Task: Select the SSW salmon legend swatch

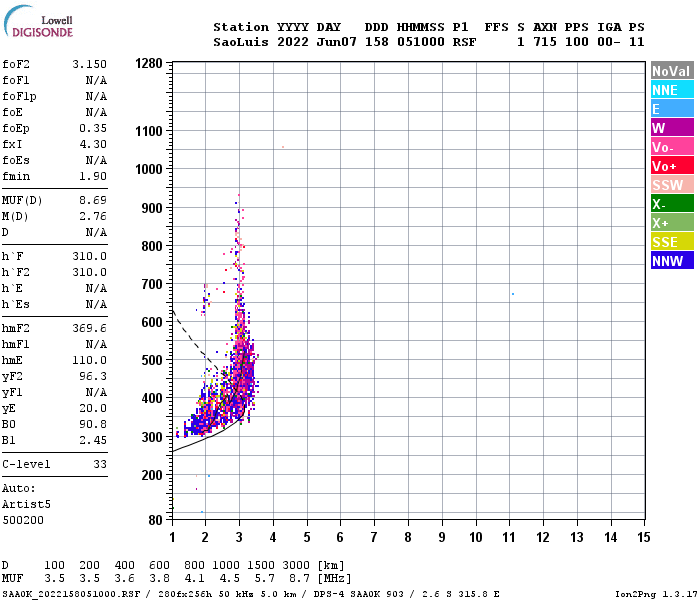Action: [x=672, y=185]
